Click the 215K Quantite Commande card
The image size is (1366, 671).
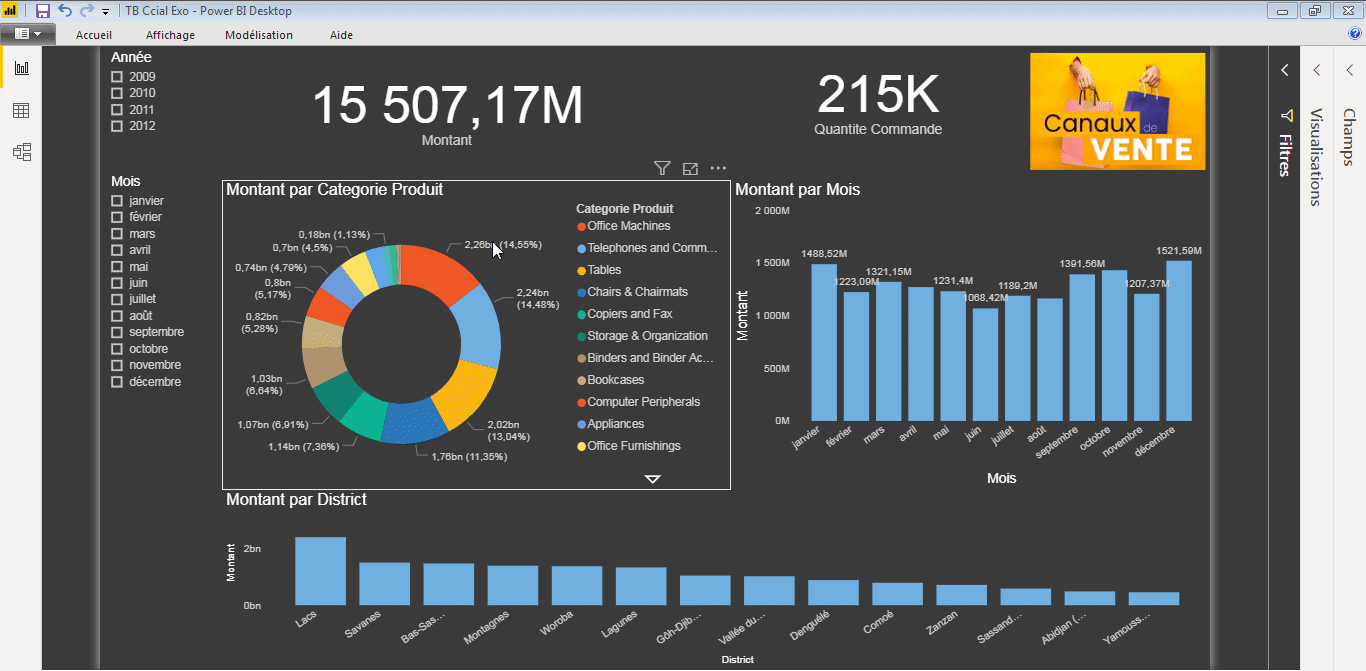(878, 104)
